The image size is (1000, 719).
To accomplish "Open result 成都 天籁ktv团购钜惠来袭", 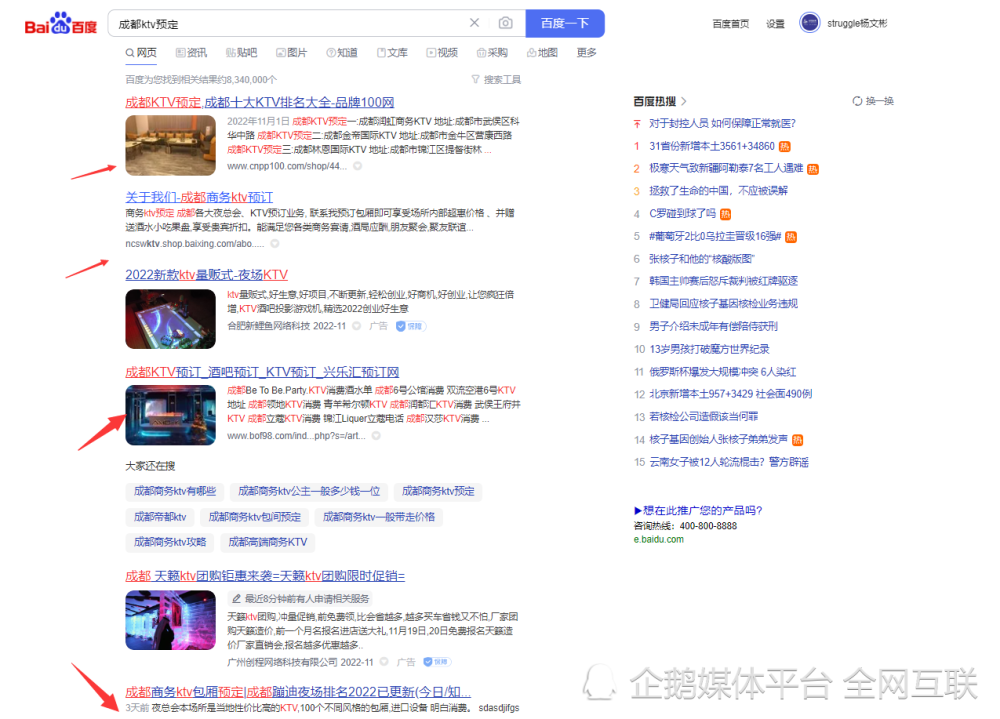I will (265, 576).
